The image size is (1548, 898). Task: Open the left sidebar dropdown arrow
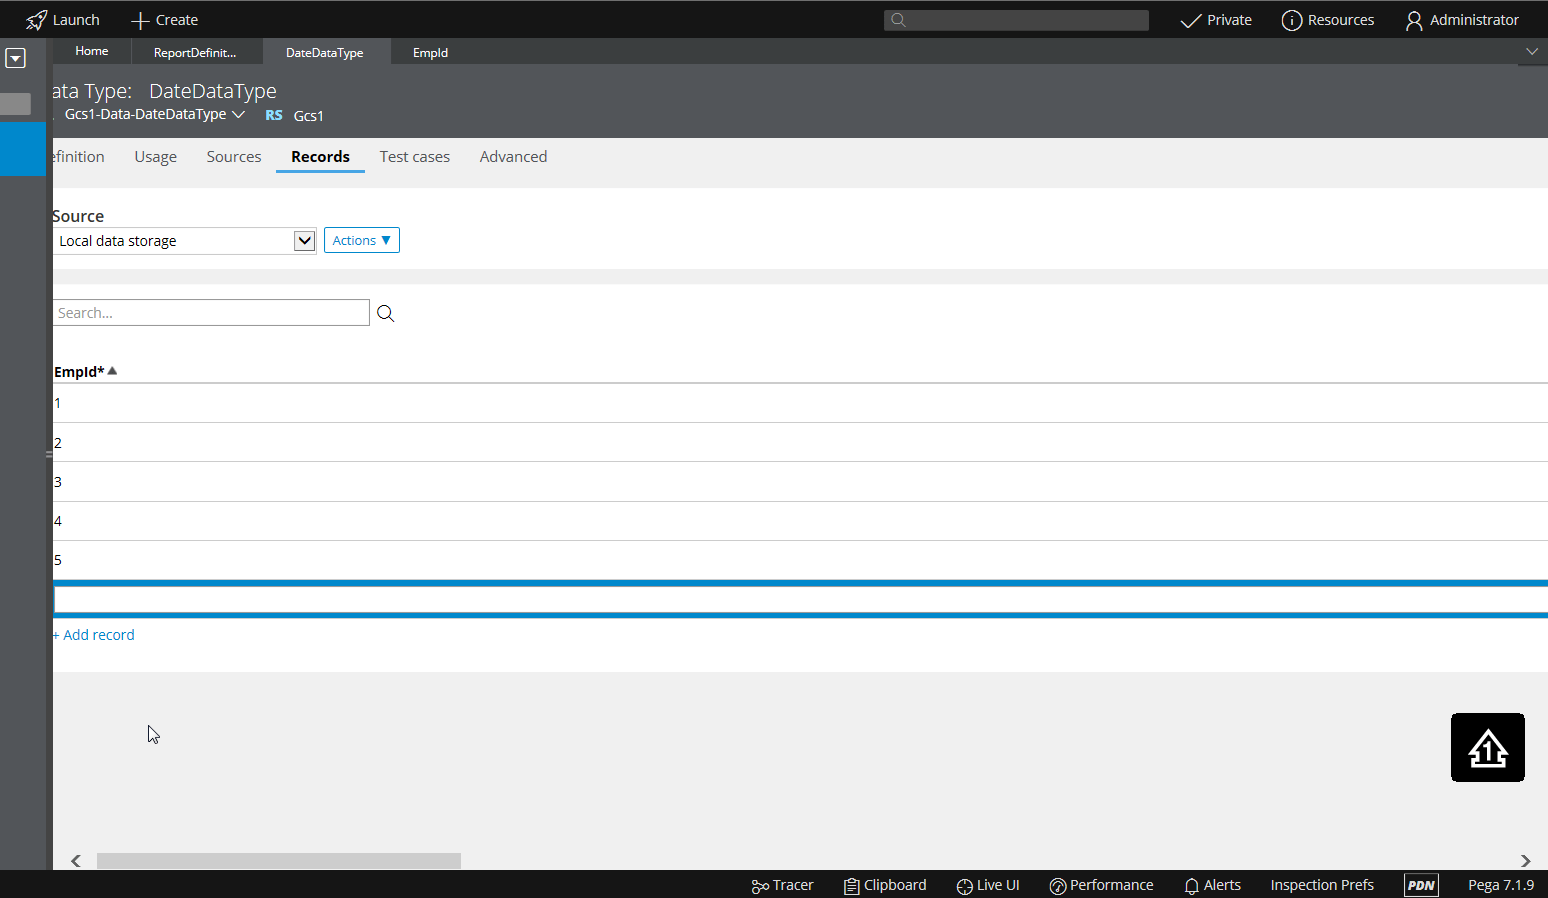(x=15, y=58)
